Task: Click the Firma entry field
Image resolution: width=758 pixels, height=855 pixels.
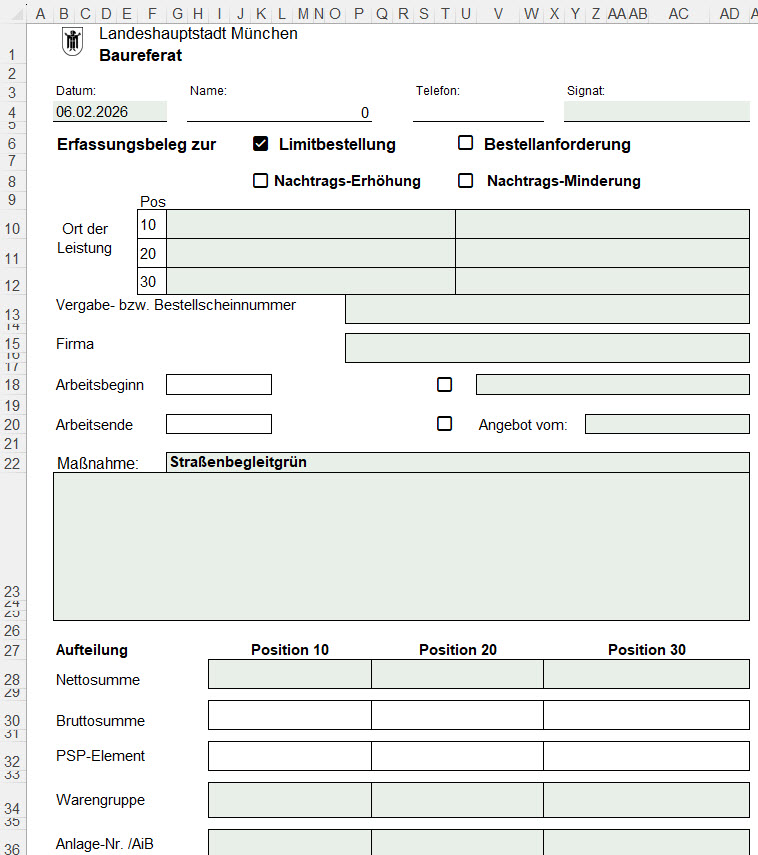Action: click(546, 348)
